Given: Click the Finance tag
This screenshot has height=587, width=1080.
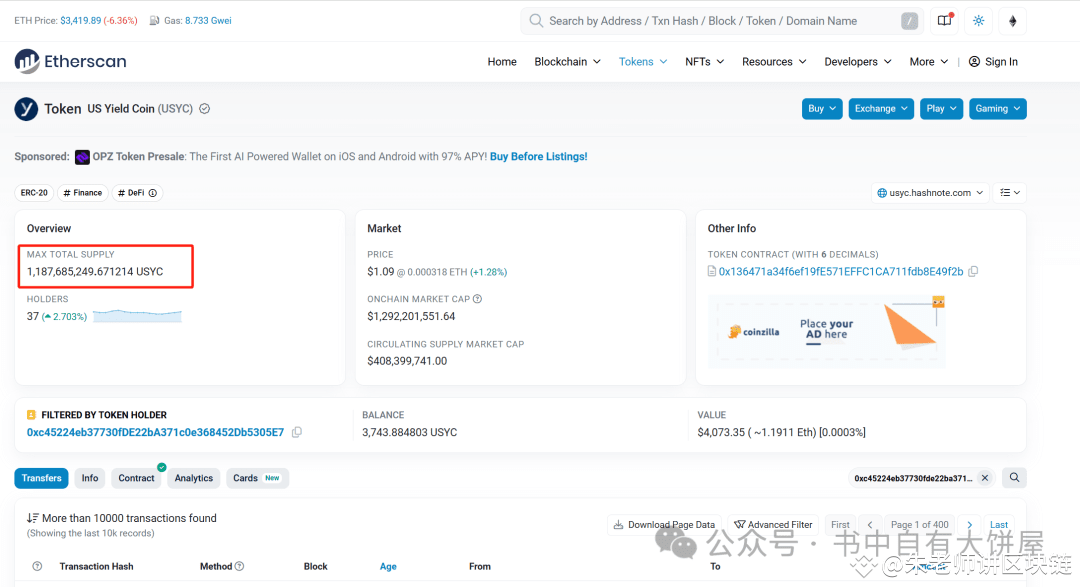Looking at the screenshot, I should (x=83, y=193).
